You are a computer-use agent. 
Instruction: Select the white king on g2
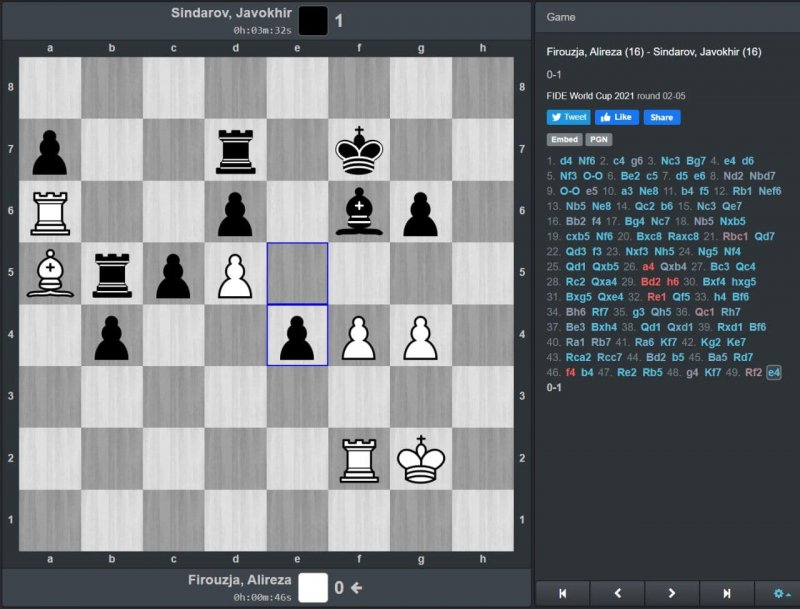(421, 459)
